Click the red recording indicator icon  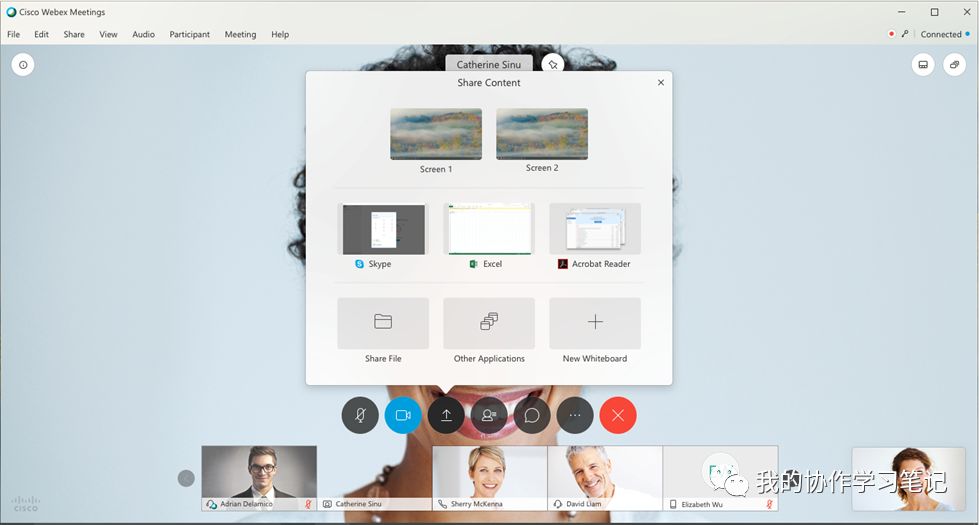click(x=891, y=34)
